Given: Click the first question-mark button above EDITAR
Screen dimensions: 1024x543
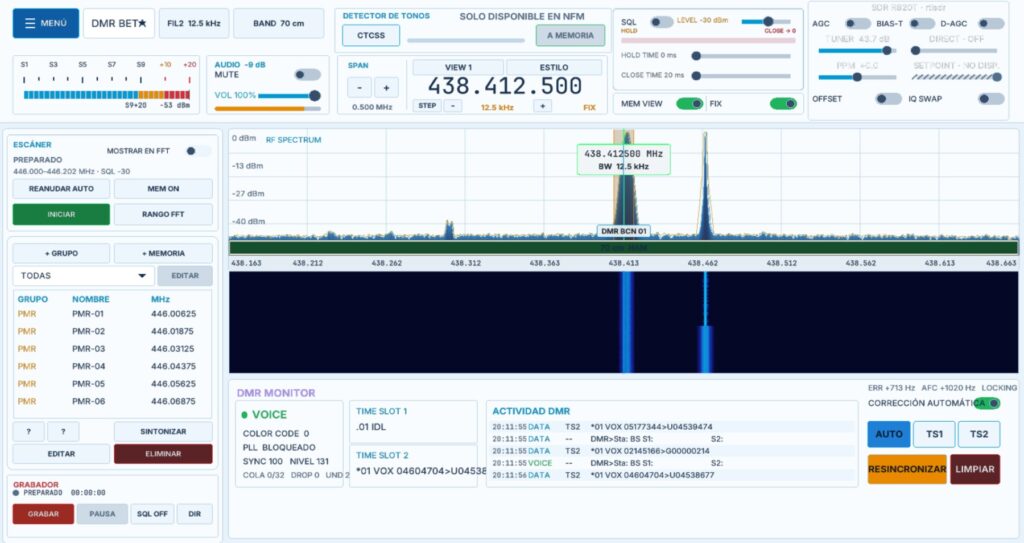Looking at the screenshot, I should point(29,432).
